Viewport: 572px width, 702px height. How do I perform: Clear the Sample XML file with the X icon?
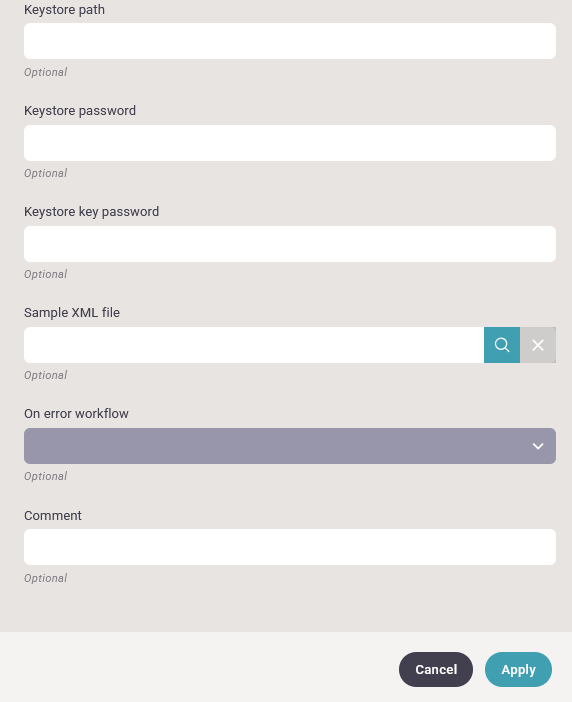click(x=538, y=345)
